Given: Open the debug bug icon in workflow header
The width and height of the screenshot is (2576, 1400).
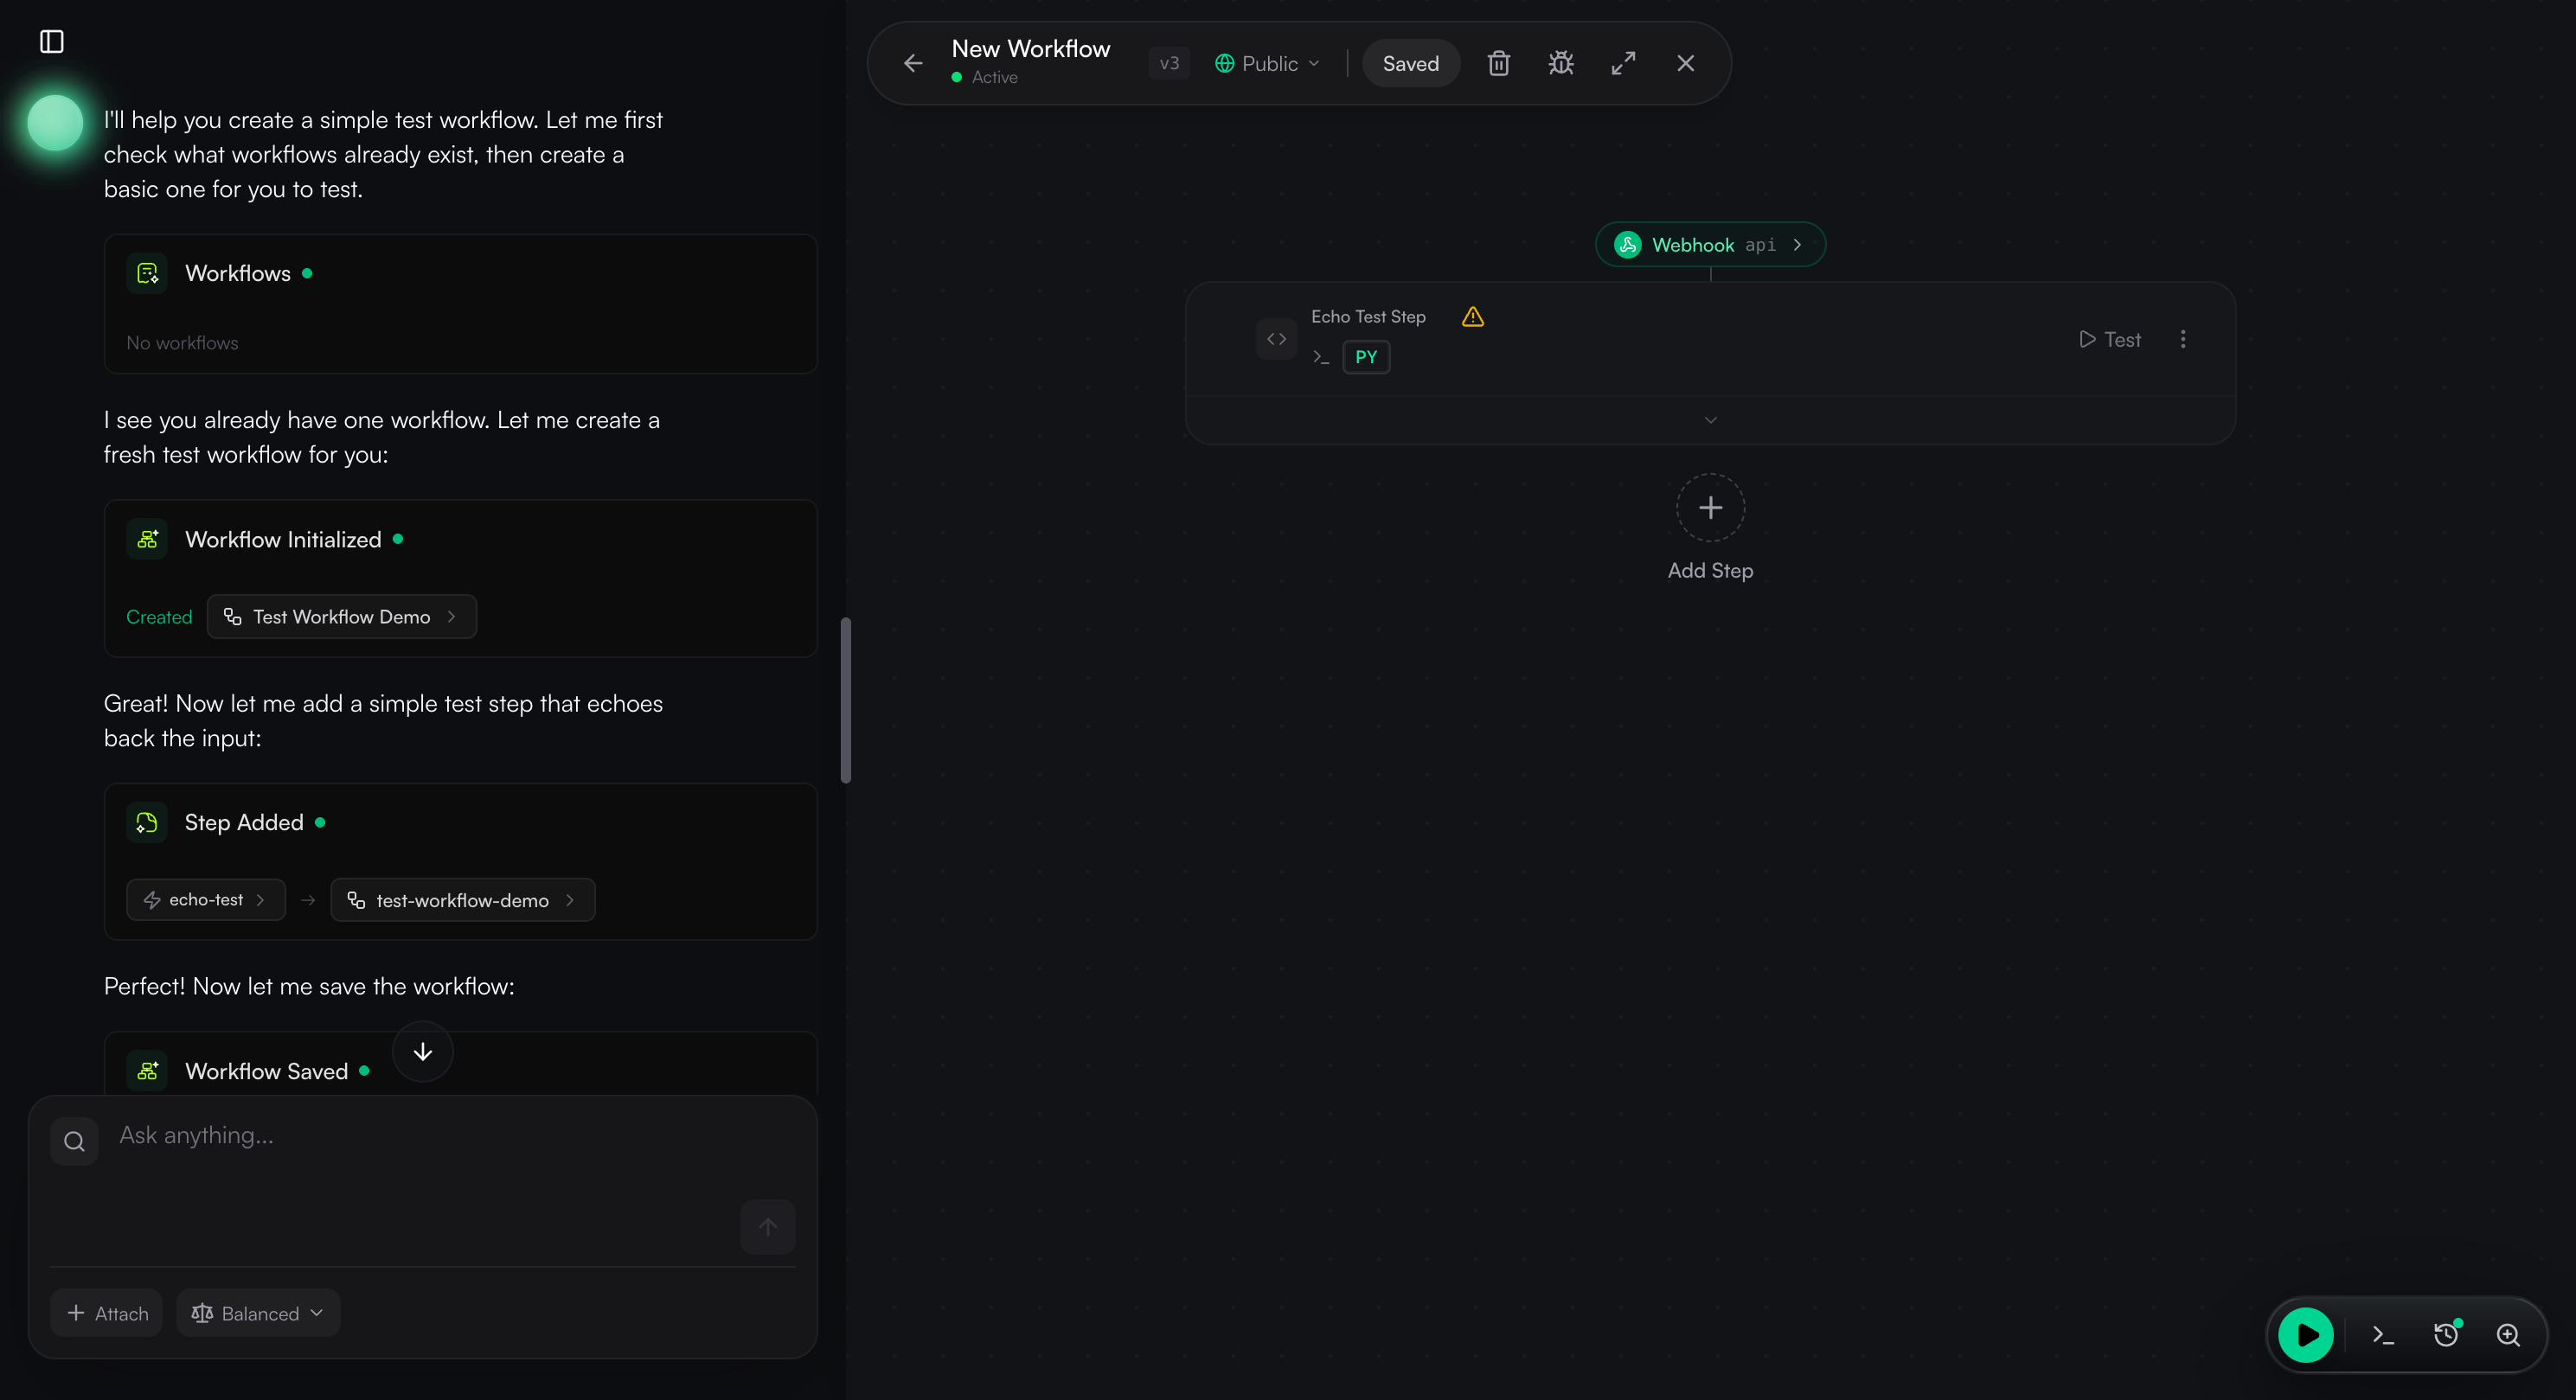Looking at the screenshot, I should [1561, 62].
